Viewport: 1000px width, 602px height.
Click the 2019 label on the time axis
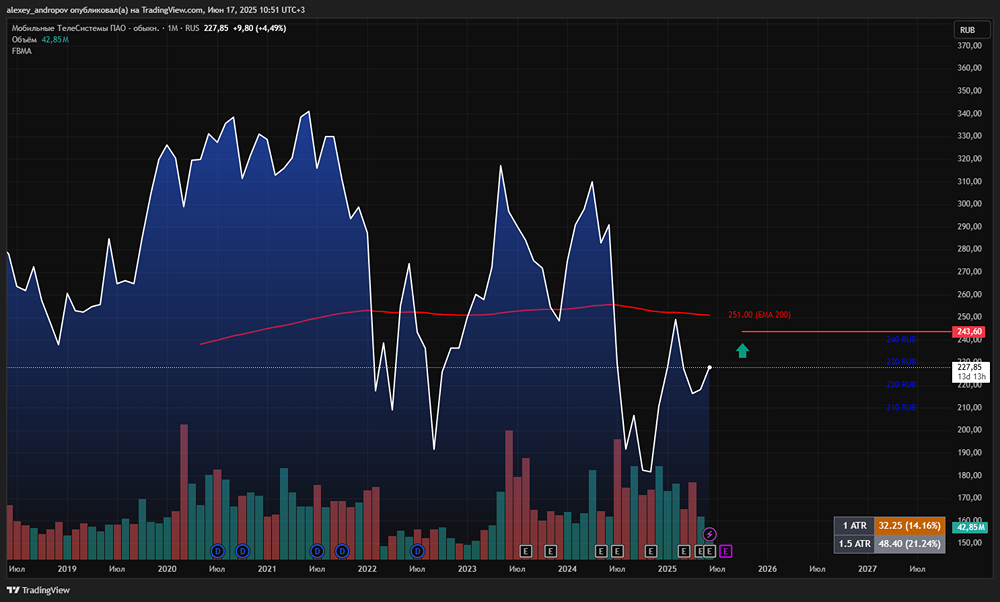coord(67,569)
